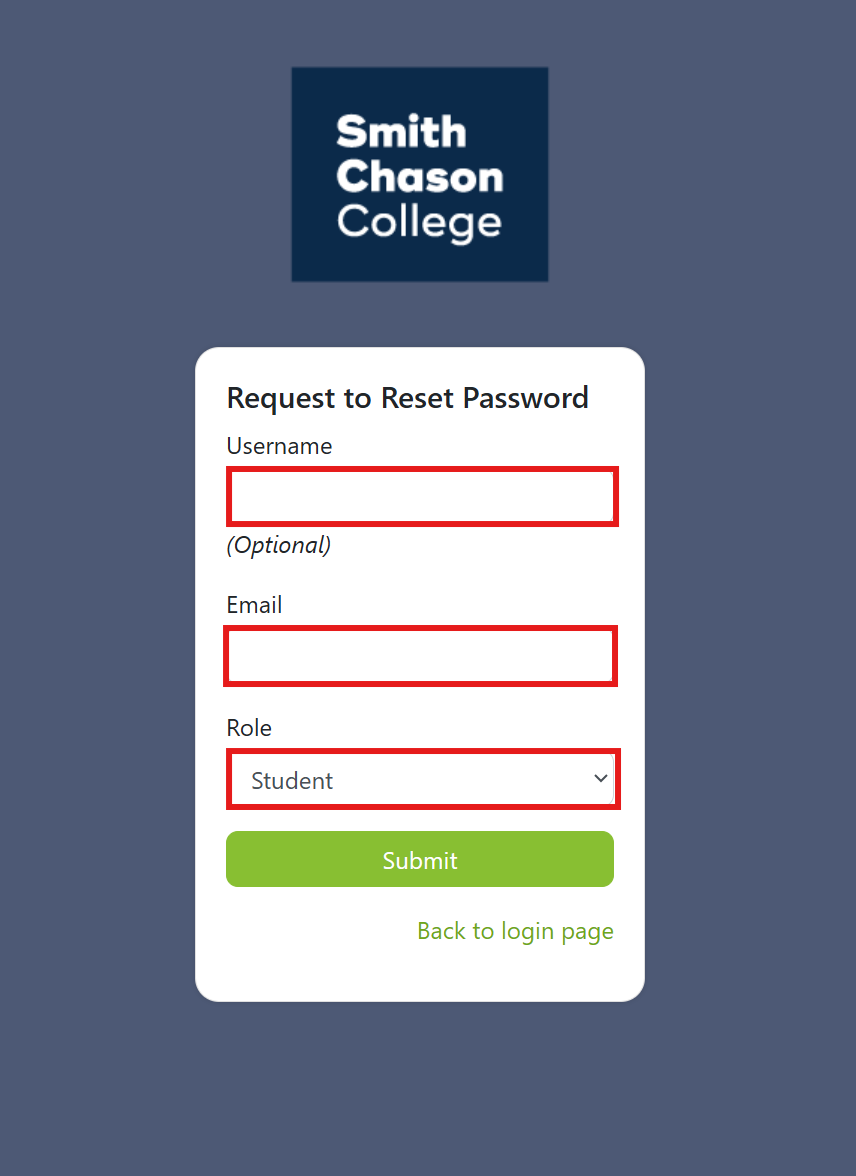Follow the Back to login page link
This screenshot has height=1176, width=856.
coord(515,931)
